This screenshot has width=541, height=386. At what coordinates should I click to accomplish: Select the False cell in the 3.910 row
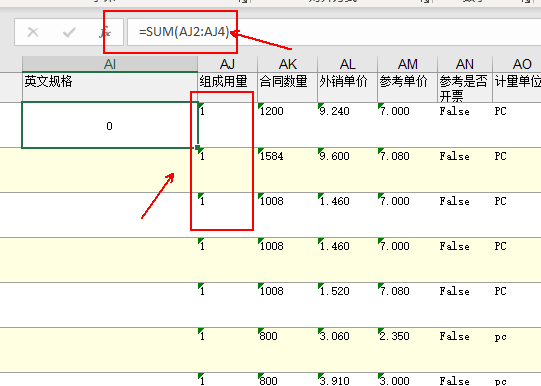click(465, 379)
